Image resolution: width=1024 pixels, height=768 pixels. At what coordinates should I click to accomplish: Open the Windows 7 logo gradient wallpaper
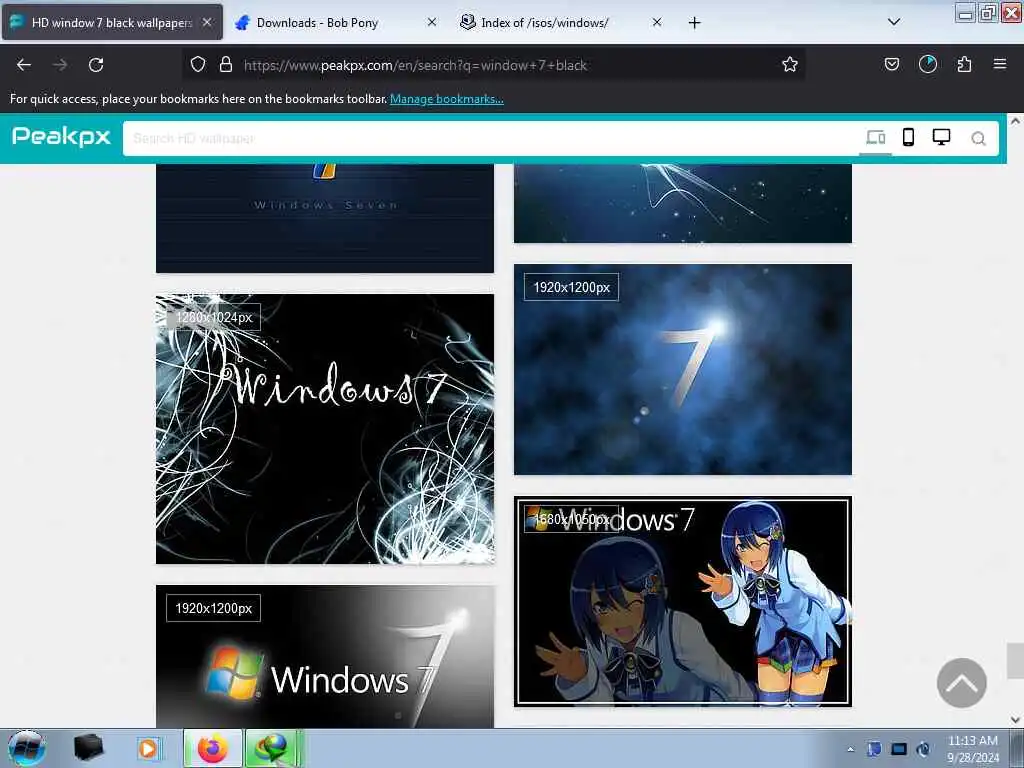click(325, 656)
